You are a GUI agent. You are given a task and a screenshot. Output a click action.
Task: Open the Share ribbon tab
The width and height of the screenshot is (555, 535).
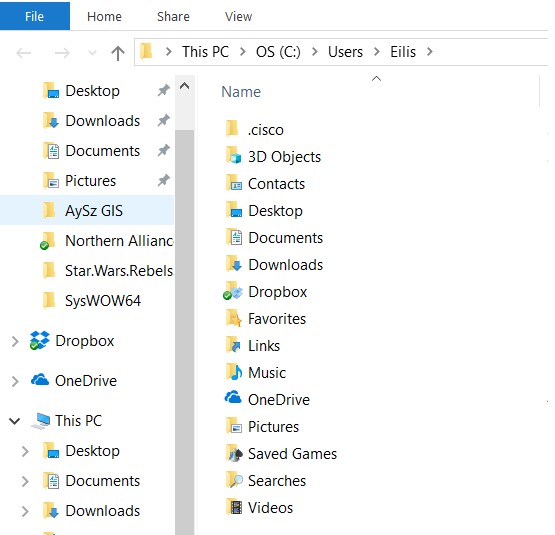pos(173,16)
